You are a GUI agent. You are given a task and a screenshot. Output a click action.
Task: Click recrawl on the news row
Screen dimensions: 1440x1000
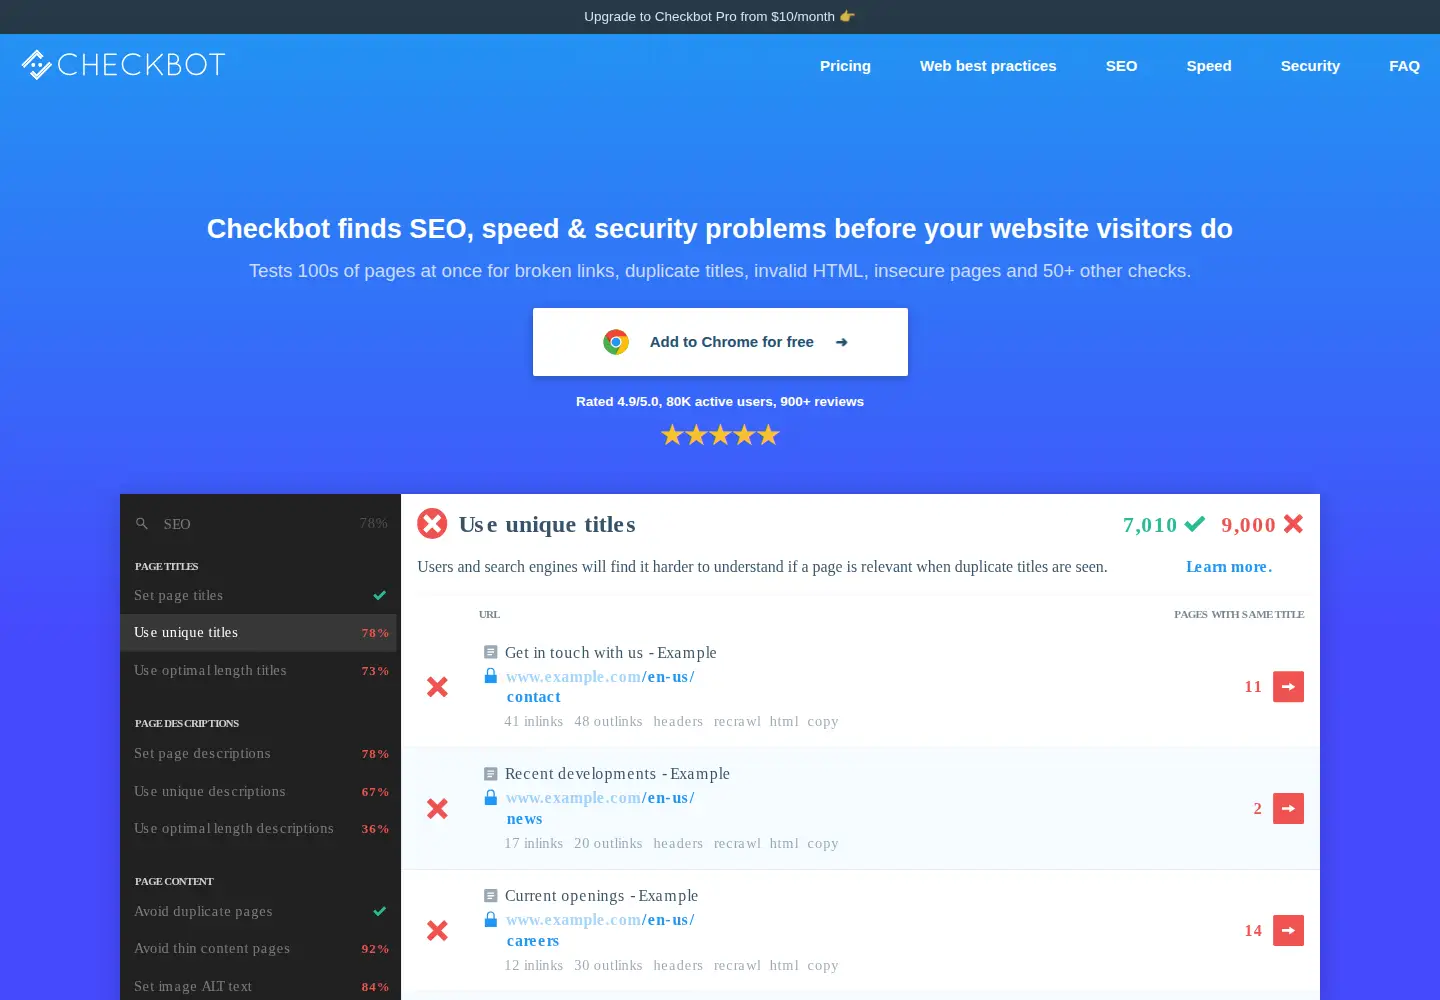point(737,844)
